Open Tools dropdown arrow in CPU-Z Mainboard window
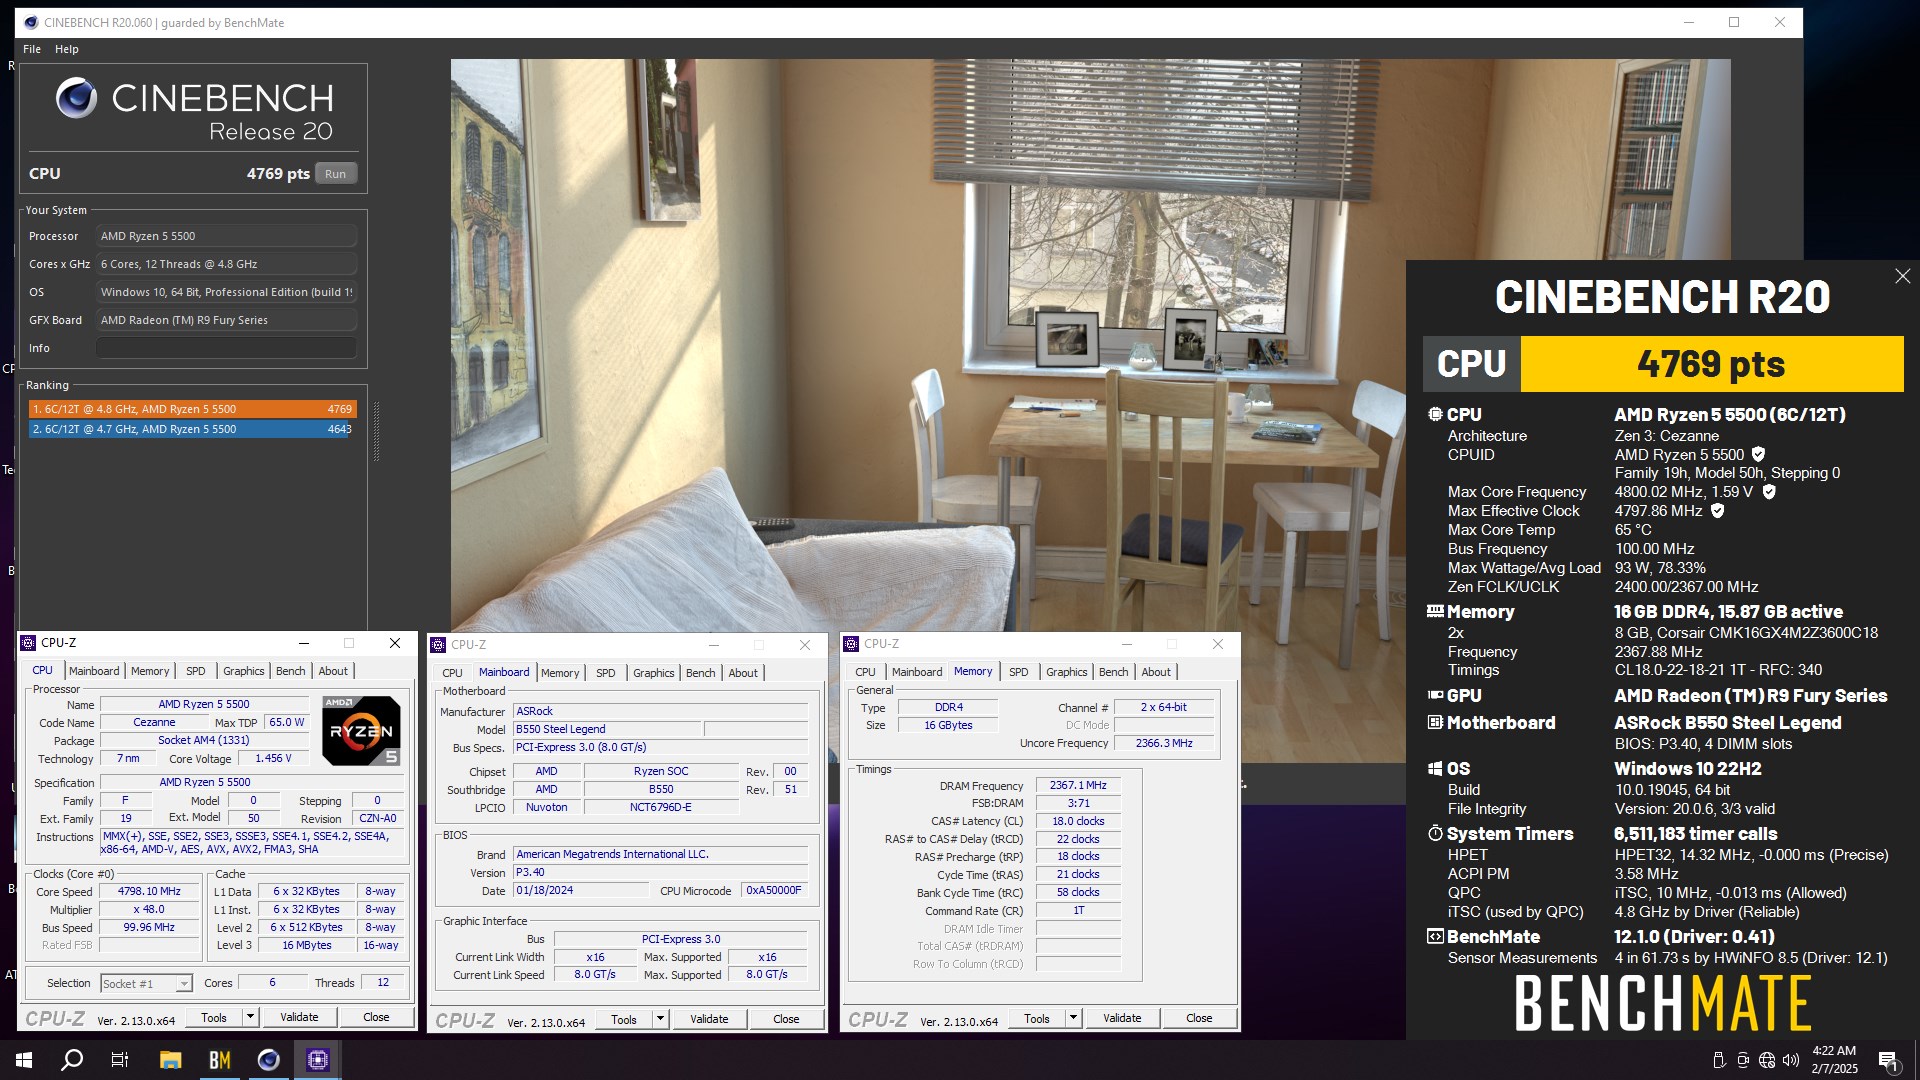Viewport: 1920px width, 1080px height. [x=660, y=1019]
